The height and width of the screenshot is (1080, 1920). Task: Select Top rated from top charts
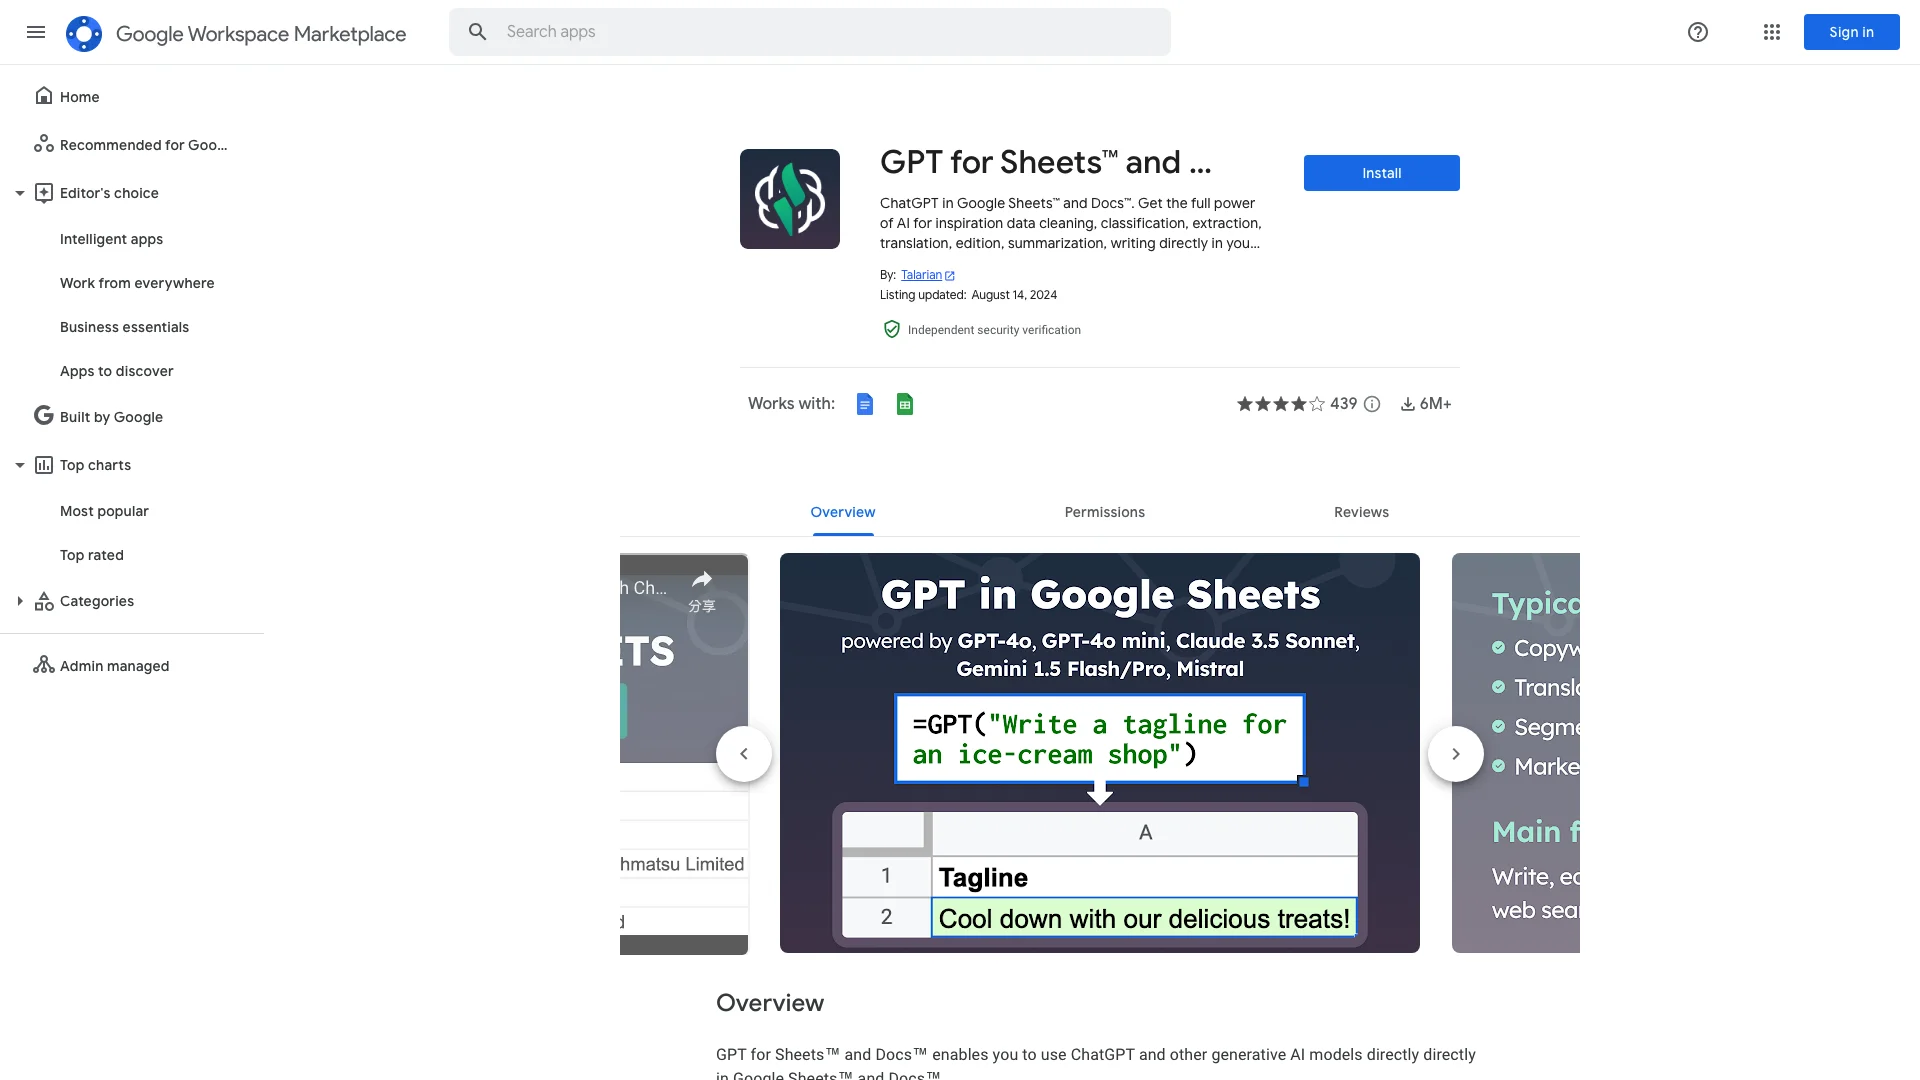pos(91,555)
